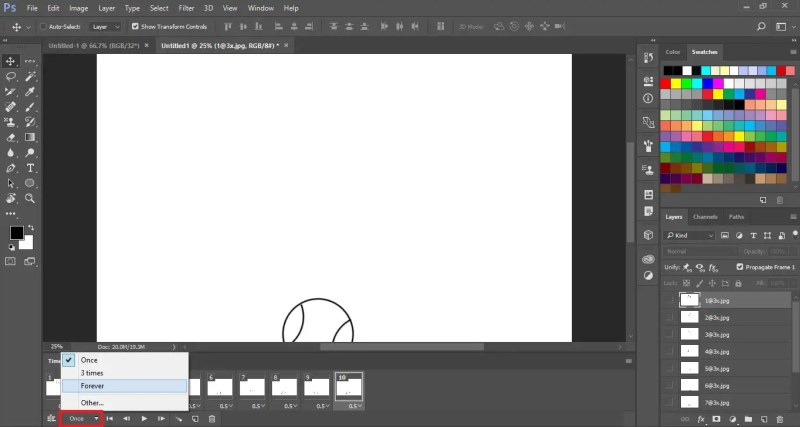Open frame 7 delay time dropdown
This screenshot has width=800, height=427.
click(258, 406)
